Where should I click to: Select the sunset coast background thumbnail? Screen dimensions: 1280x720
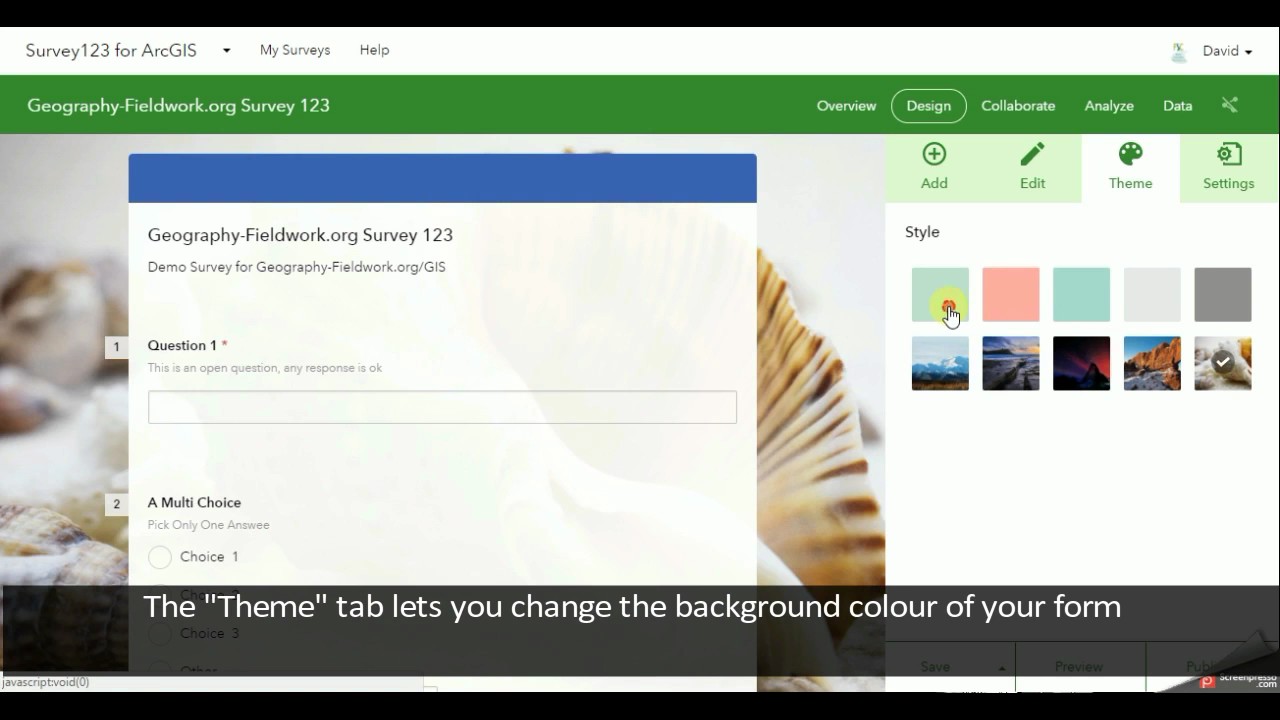pos(1011,363)
